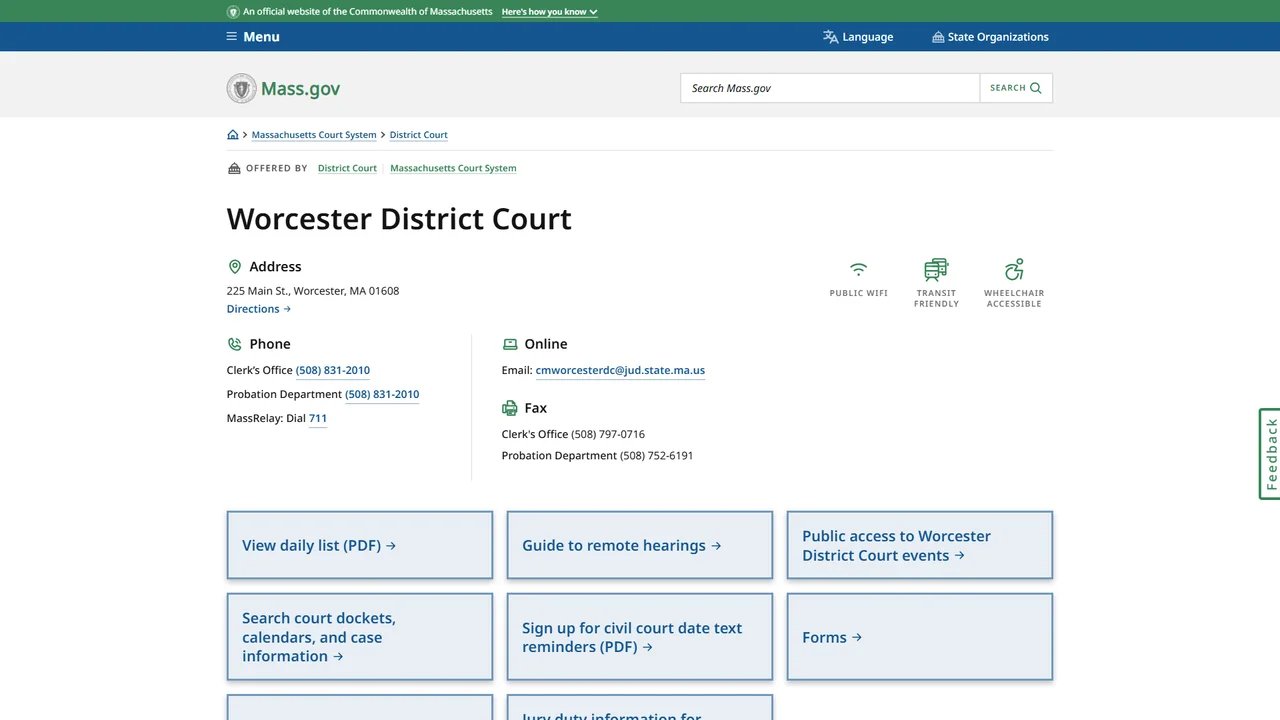This screenshot has height=720, width=1280.
Task: Click the Transit Friendly bus icon
Action: pos(936,269)
